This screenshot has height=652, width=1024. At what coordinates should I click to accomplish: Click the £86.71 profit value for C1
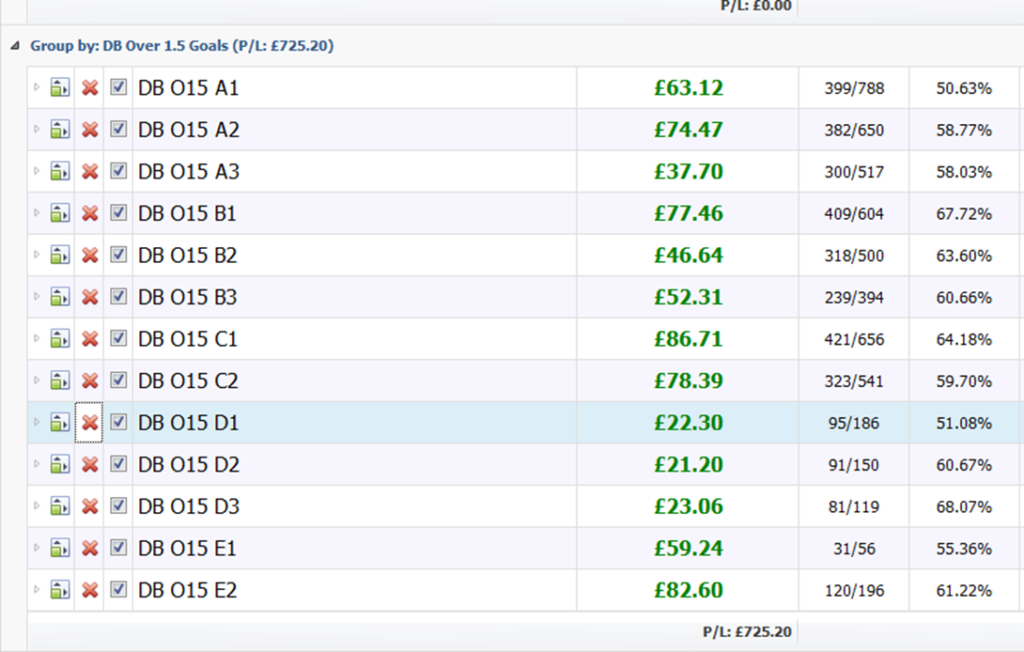click(688, 340)
